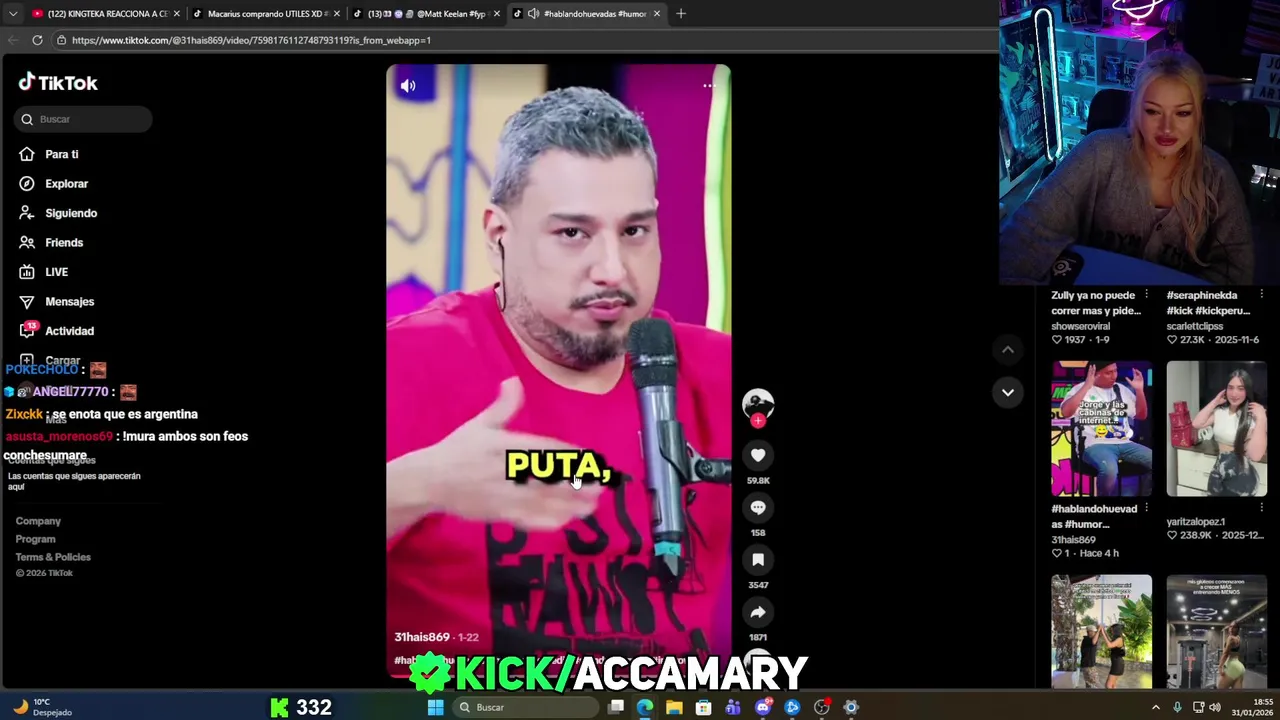Click the Company footer link
This screenshot has height=720, width=1280.
38,521
